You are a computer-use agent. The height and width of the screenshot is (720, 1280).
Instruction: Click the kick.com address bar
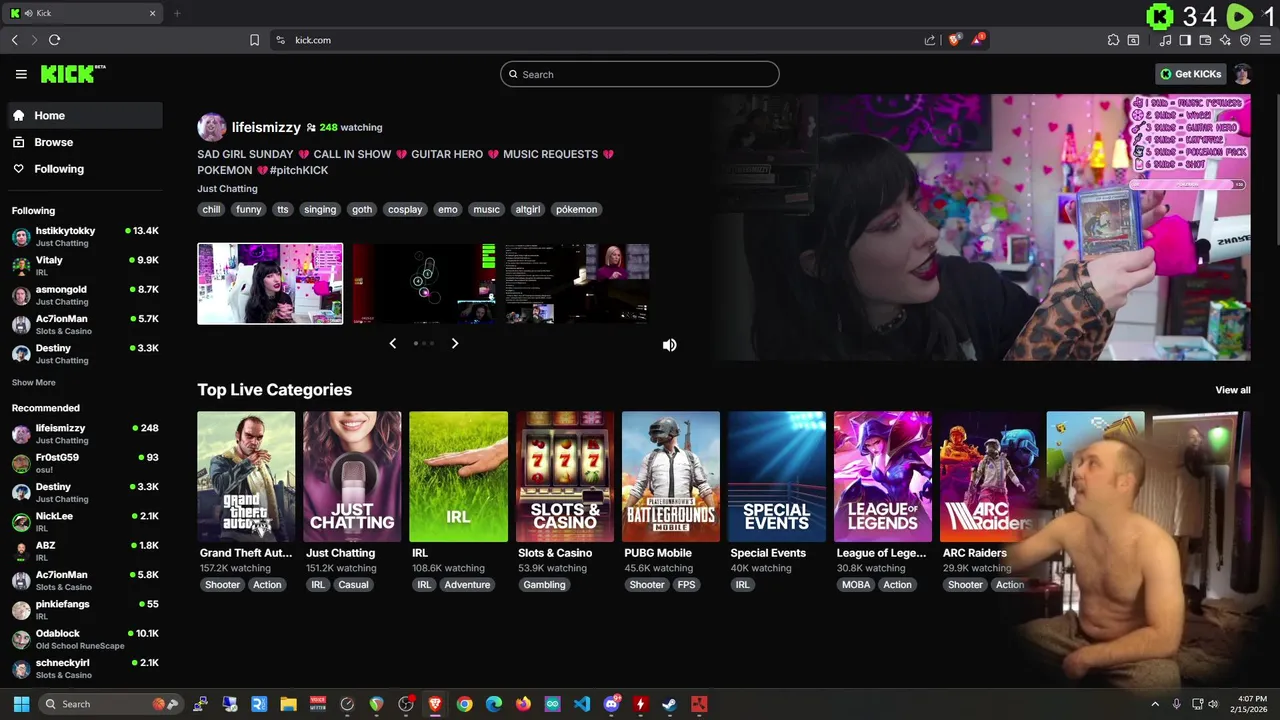[x=600, y=40]
